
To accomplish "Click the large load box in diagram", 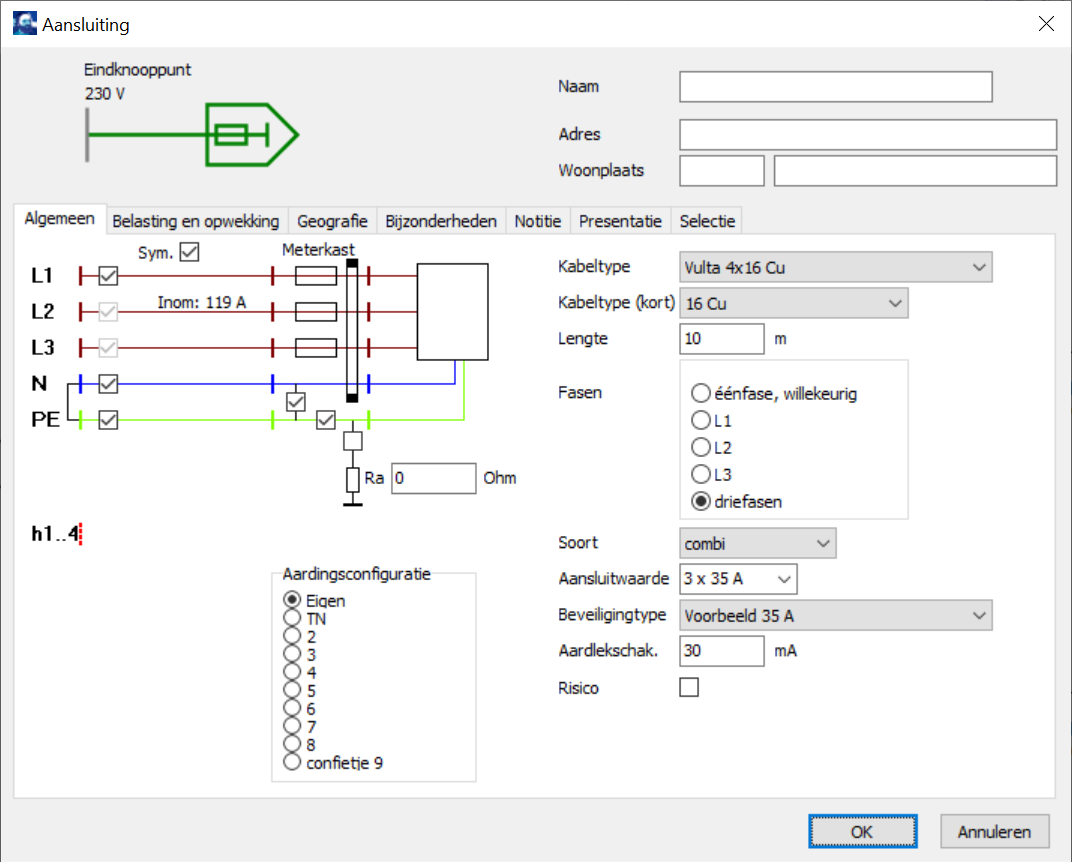I will [452, 311].
